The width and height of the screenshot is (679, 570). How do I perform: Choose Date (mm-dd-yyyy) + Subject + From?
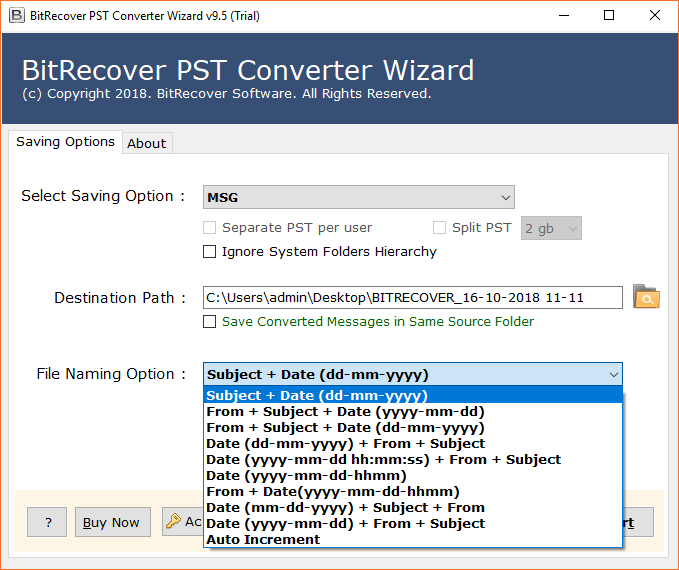coord(413,508)
